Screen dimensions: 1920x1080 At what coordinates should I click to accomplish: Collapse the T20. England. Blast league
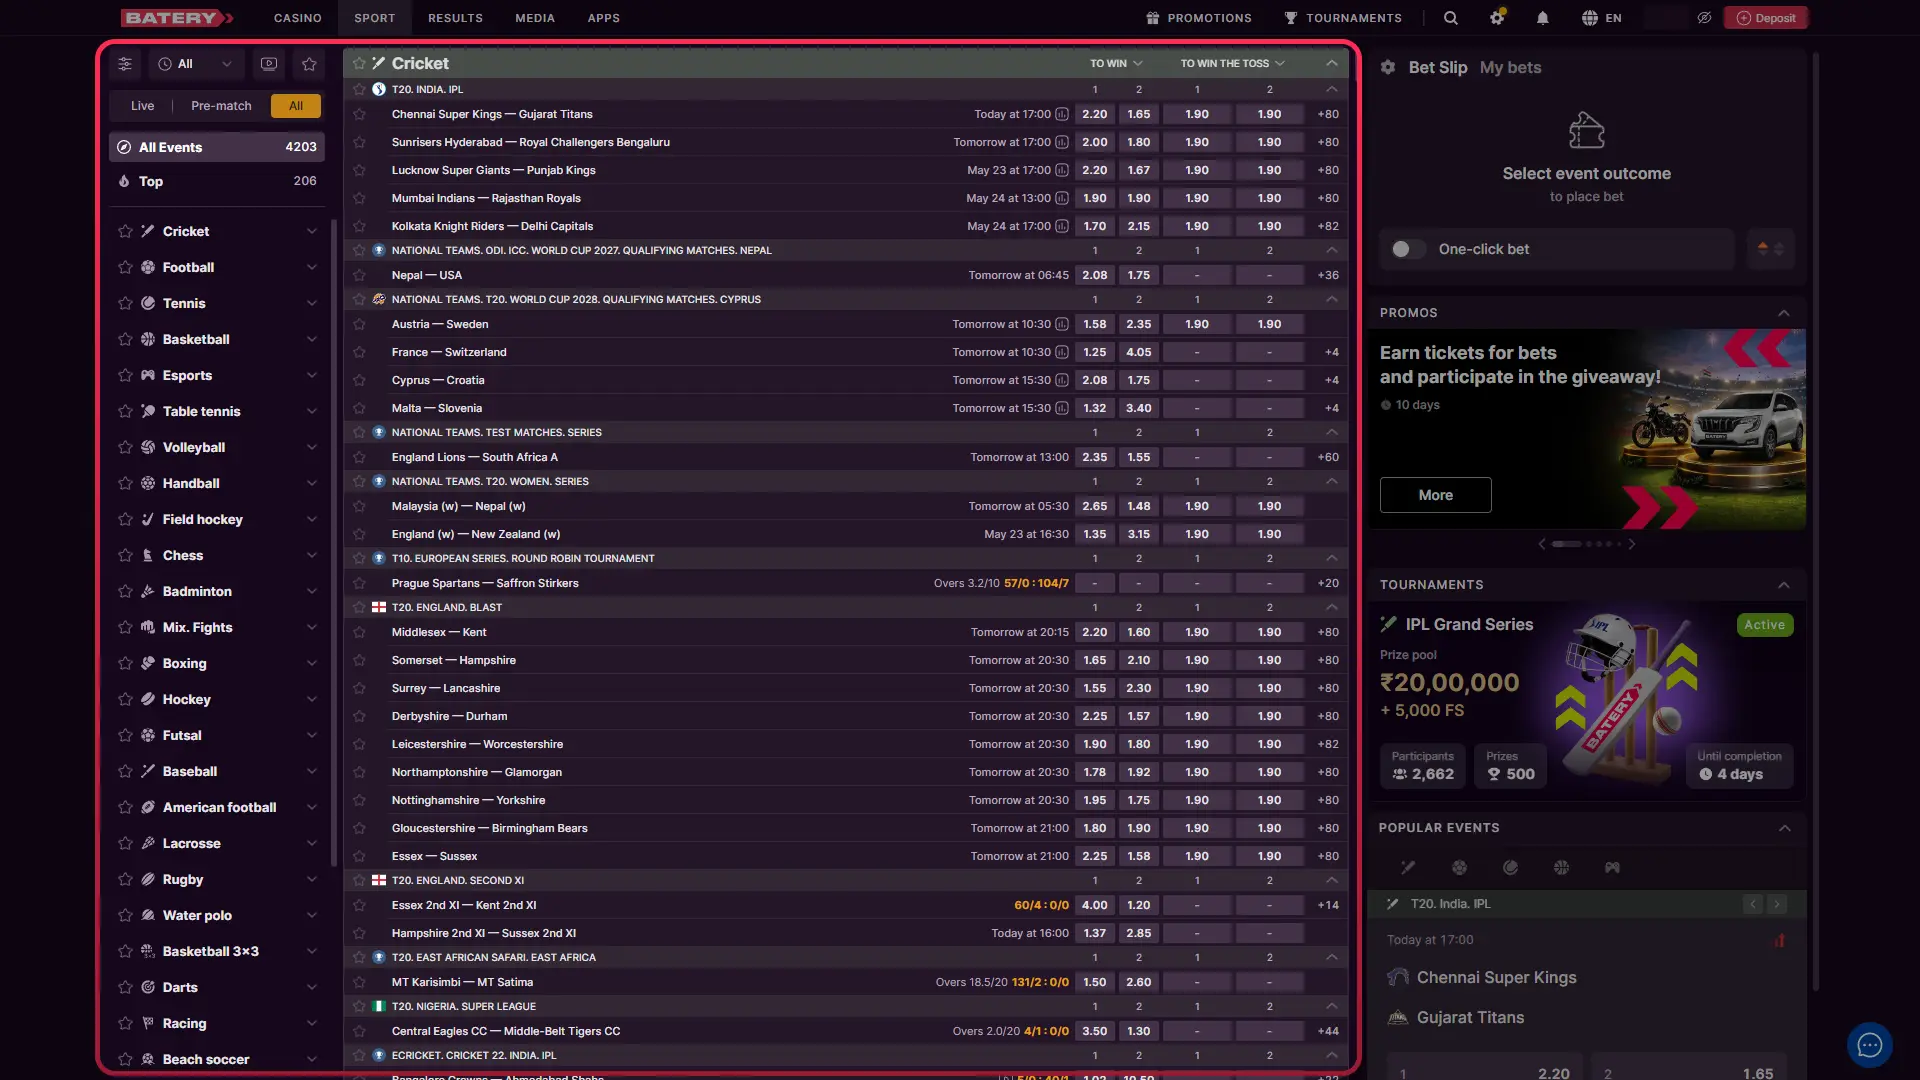pos(1332,607)
